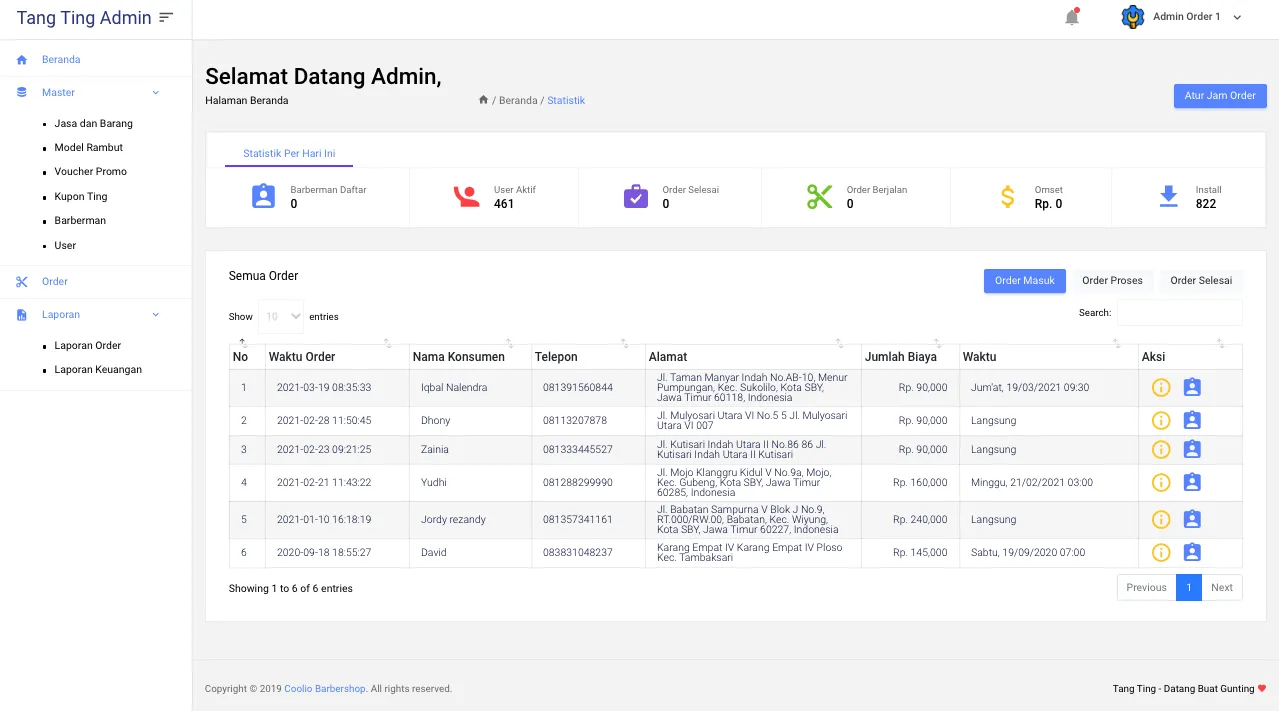Sort table by Waktu Order column
The width and height of the screenshot is (1279, 711).
coord(336,356)
